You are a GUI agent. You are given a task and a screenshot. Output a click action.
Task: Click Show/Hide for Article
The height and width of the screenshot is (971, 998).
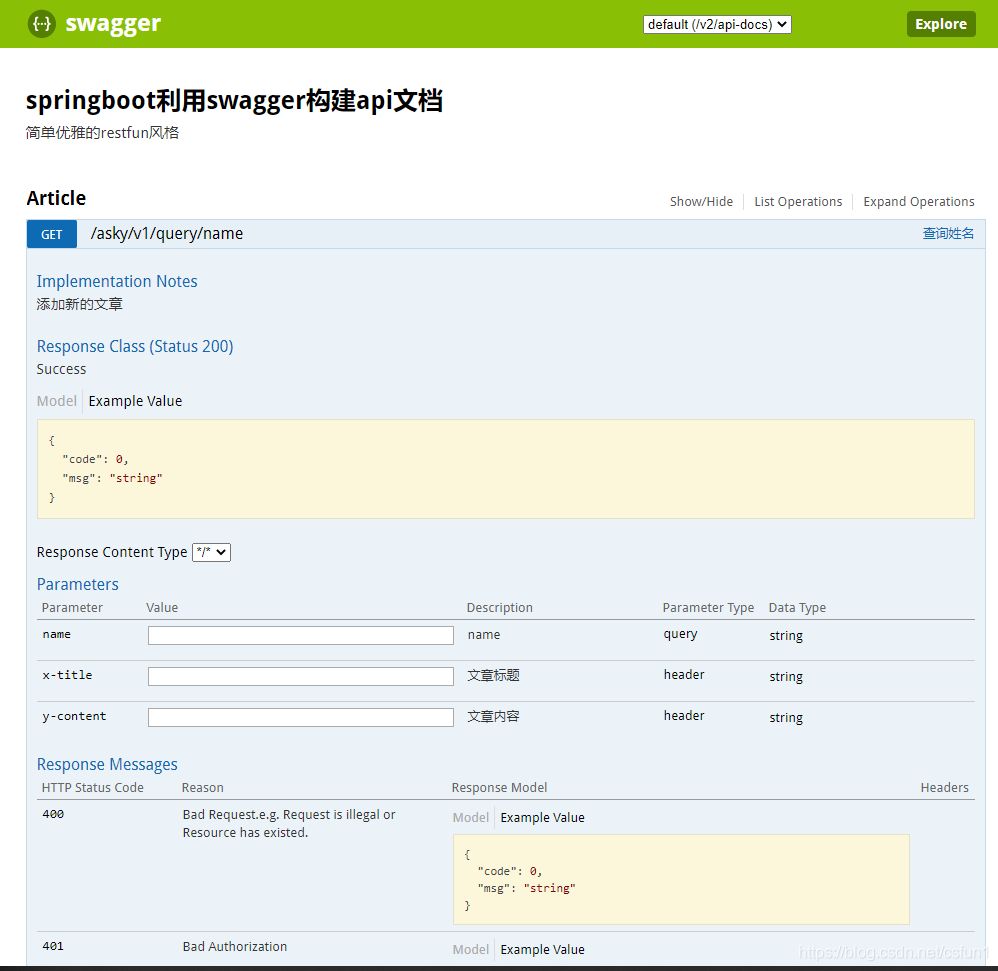click(701, 202)
